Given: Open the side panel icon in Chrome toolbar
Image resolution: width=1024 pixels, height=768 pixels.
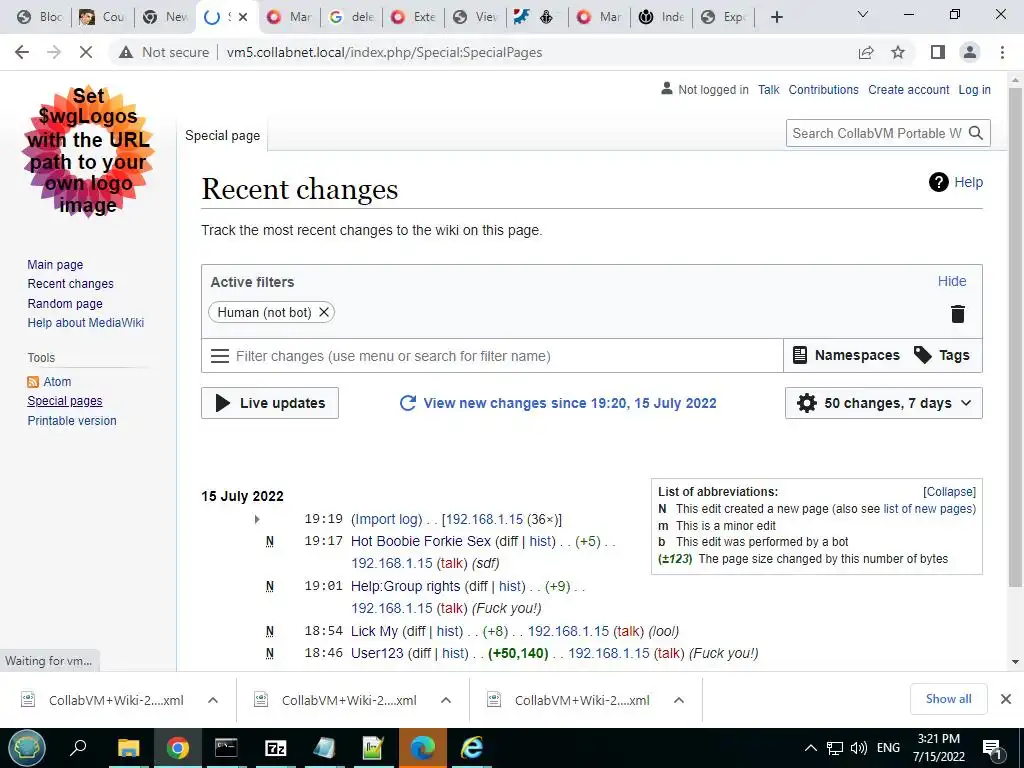Looking at the screenshot, I should 938,52.
